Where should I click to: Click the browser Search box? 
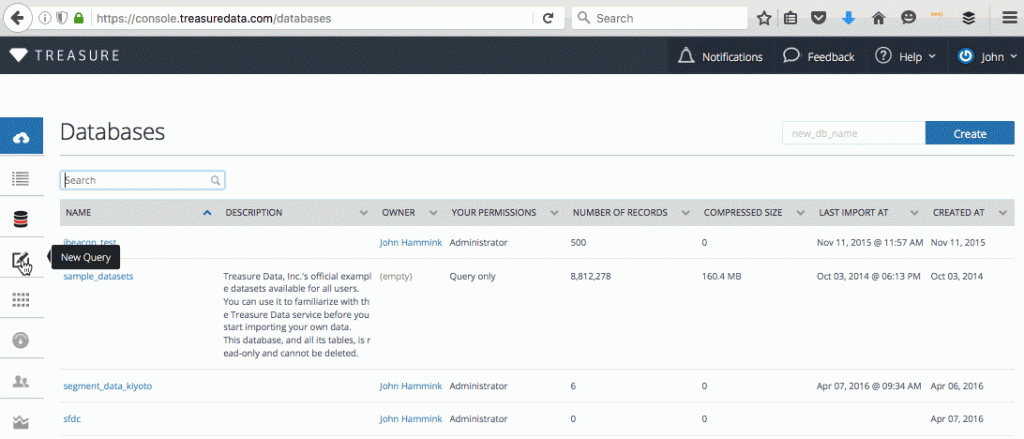(x=660, y=18)
